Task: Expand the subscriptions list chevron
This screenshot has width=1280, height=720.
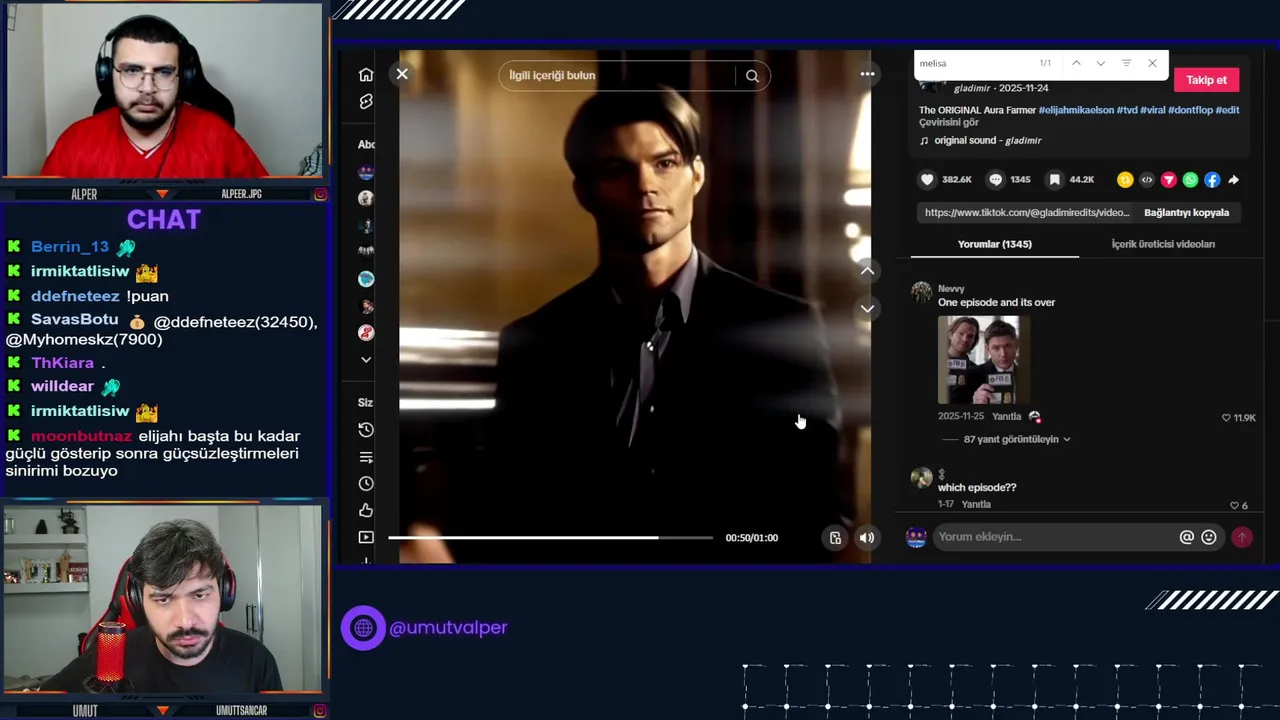Action: coord(366,360)
